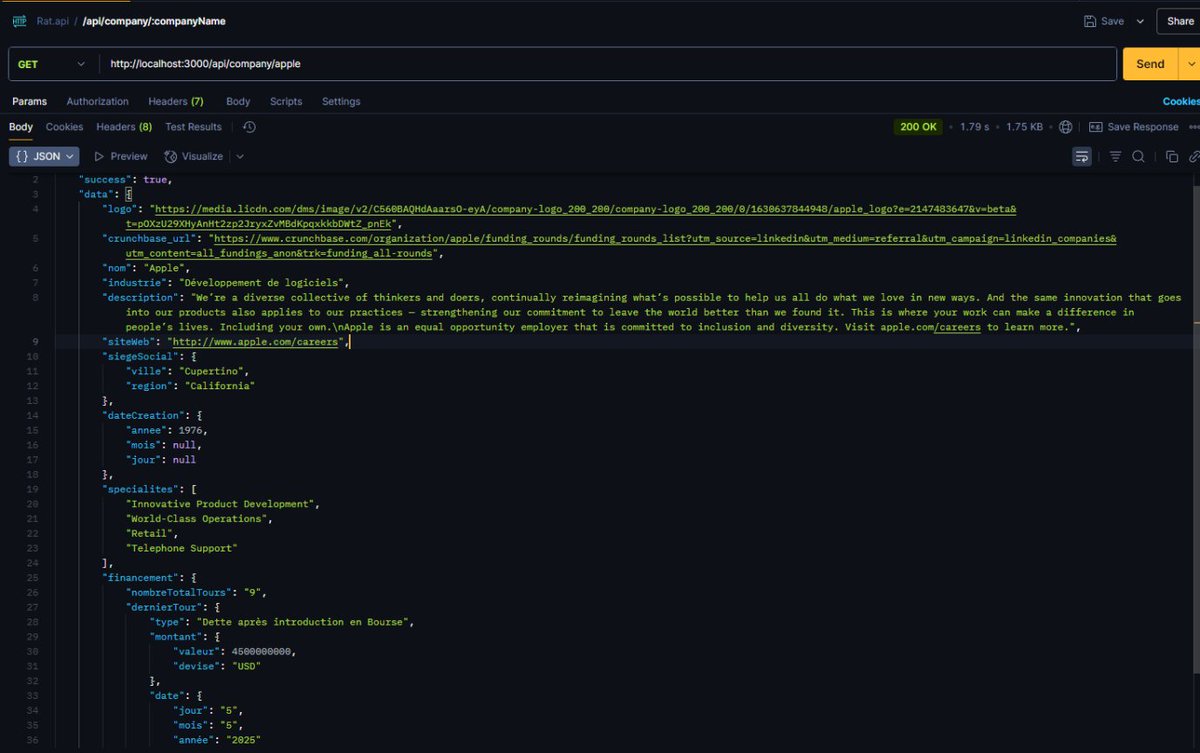Click the network globe icon

pos(1066,127)
